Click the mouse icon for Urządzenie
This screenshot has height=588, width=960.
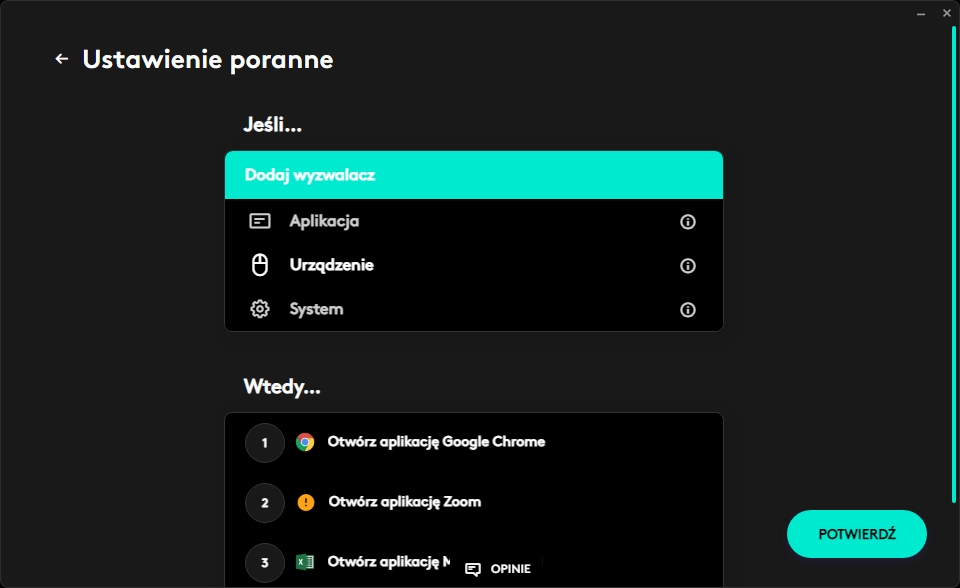260,265
